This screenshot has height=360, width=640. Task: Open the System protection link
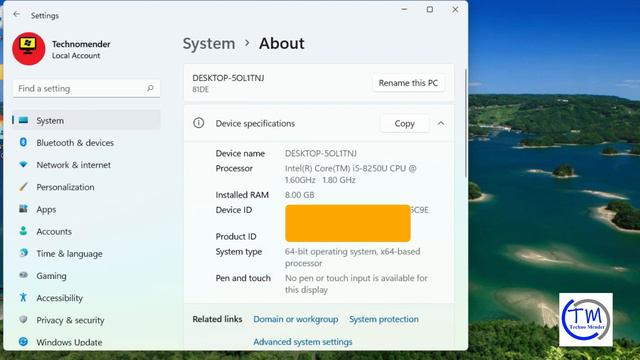tap(384, 319)
